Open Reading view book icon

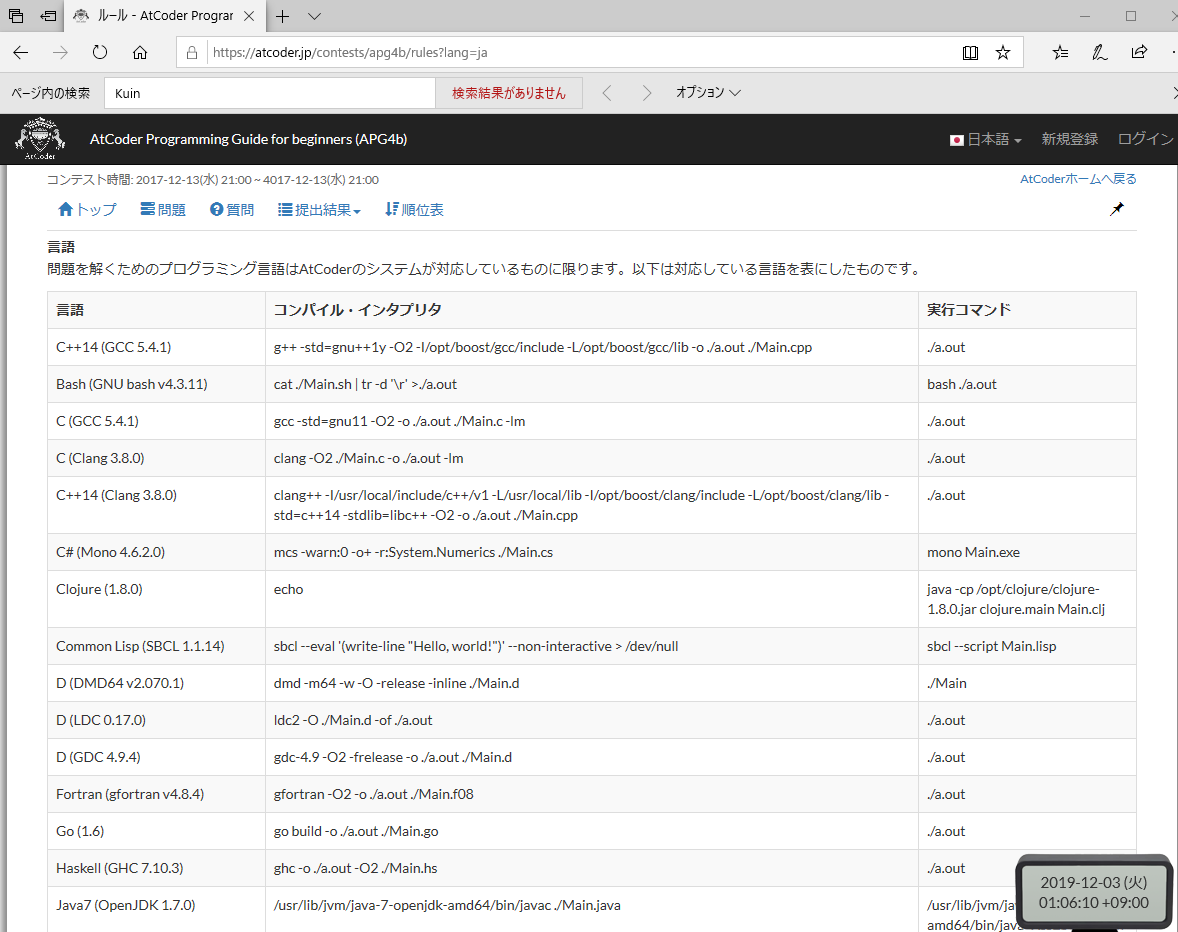[970, 53]
